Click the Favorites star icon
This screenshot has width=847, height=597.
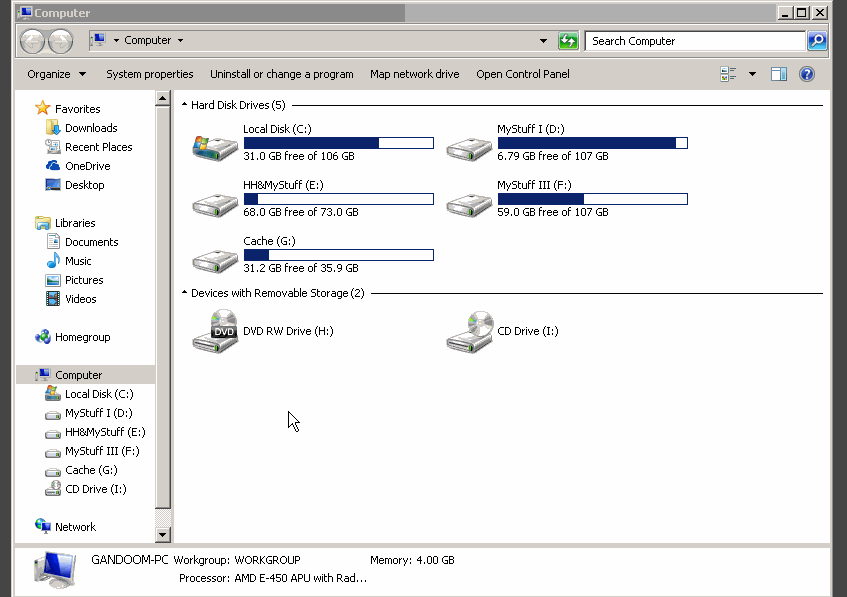pyautogui.click(x=43, y=108)
